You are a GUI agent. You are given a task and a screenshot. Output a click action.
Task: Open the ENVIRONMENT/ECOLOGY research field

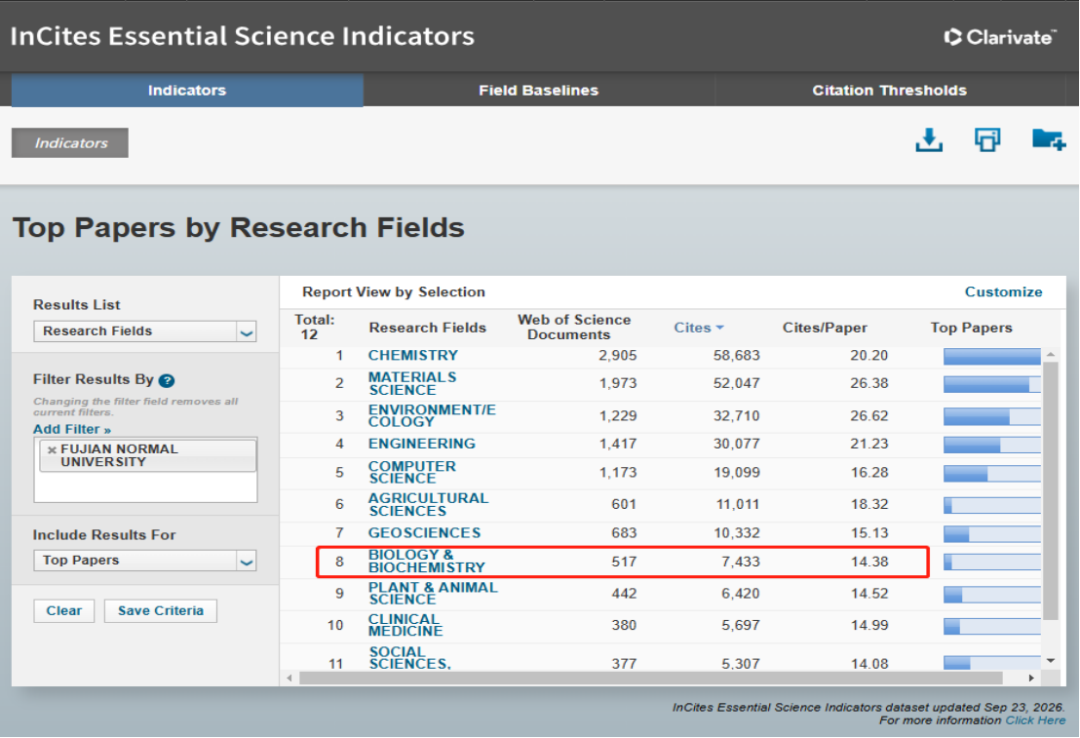[432, 416]
